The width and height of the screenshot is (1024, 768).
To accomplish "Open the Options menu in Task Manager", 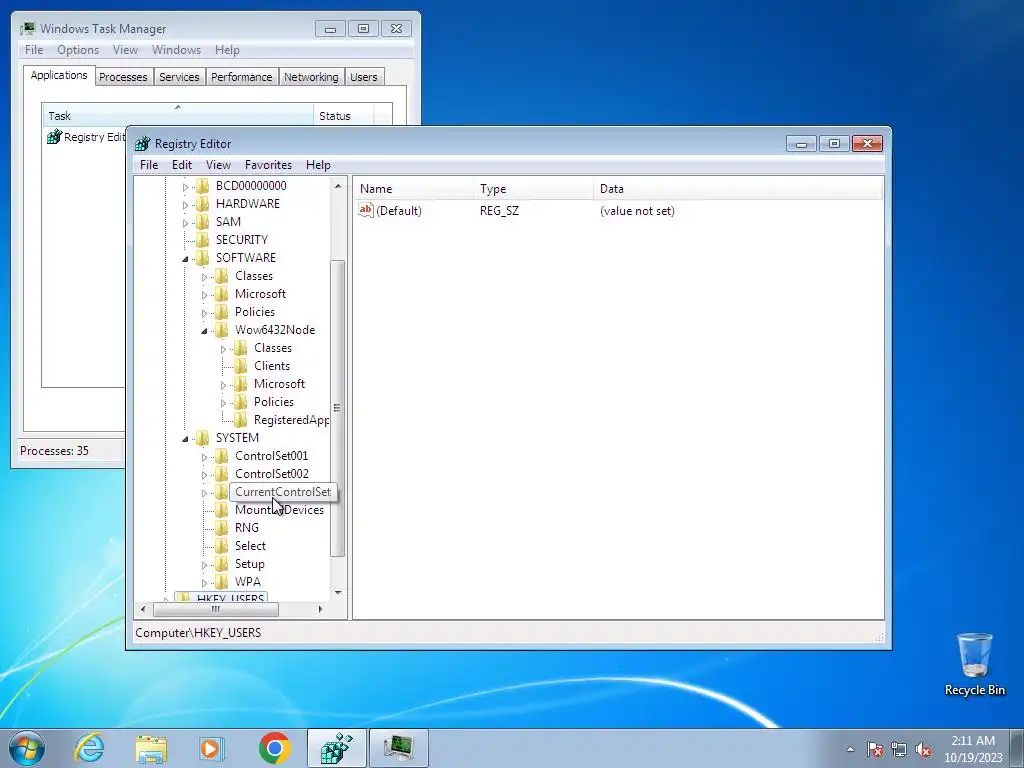I will pos(78,50).
